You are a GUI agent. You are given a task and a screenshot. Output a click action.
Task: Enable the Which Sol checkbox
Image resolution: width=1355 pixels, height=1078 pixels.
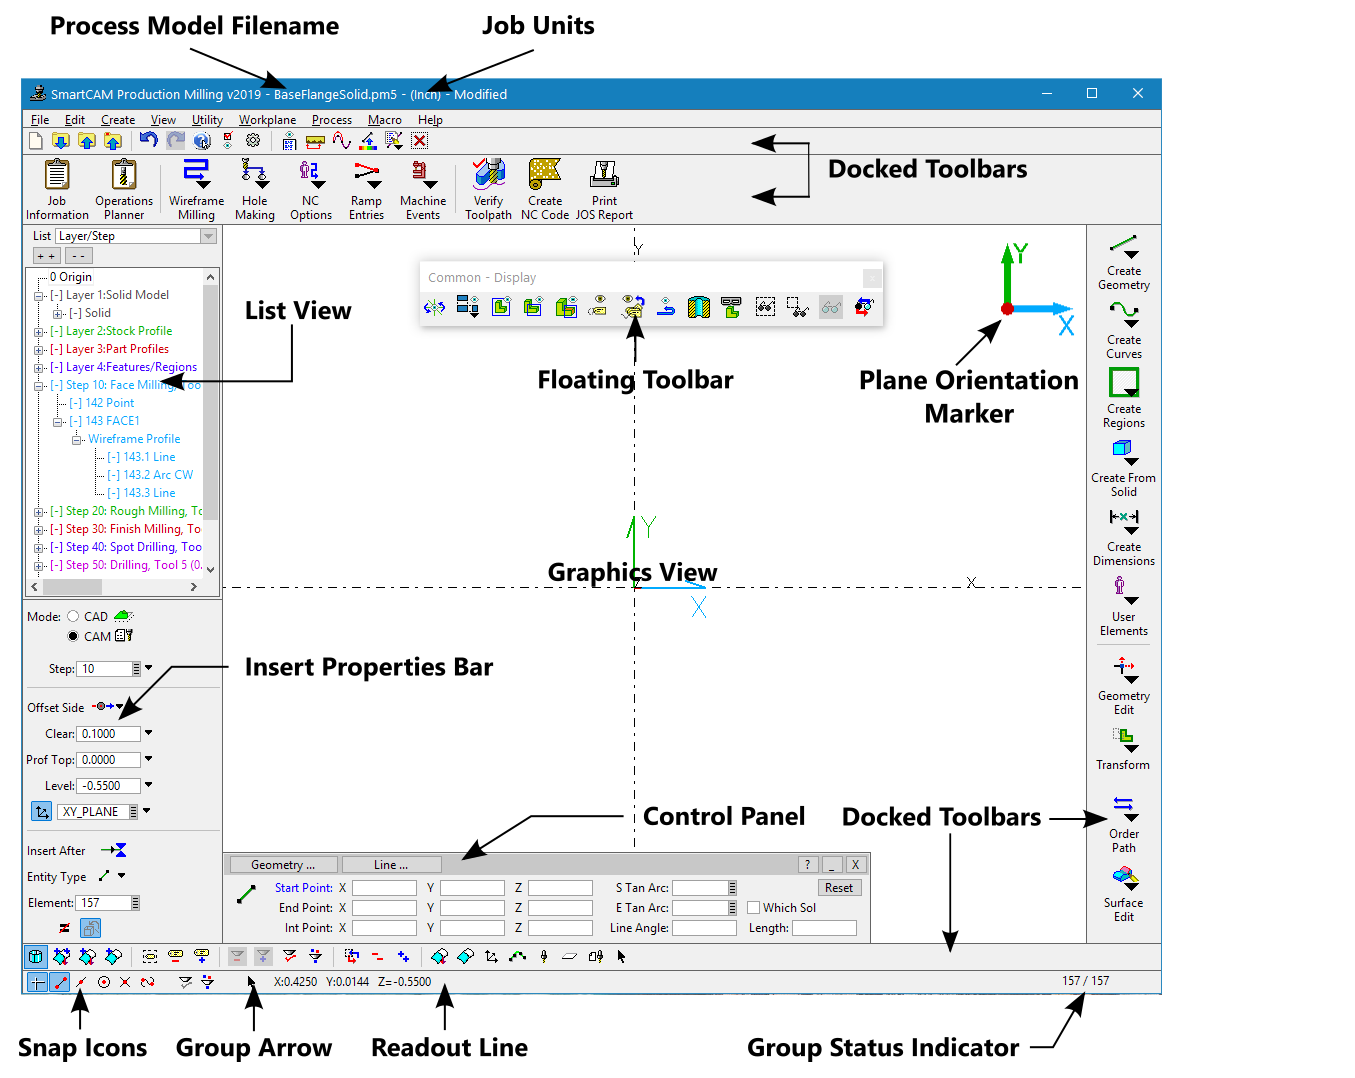pos(754,908)
